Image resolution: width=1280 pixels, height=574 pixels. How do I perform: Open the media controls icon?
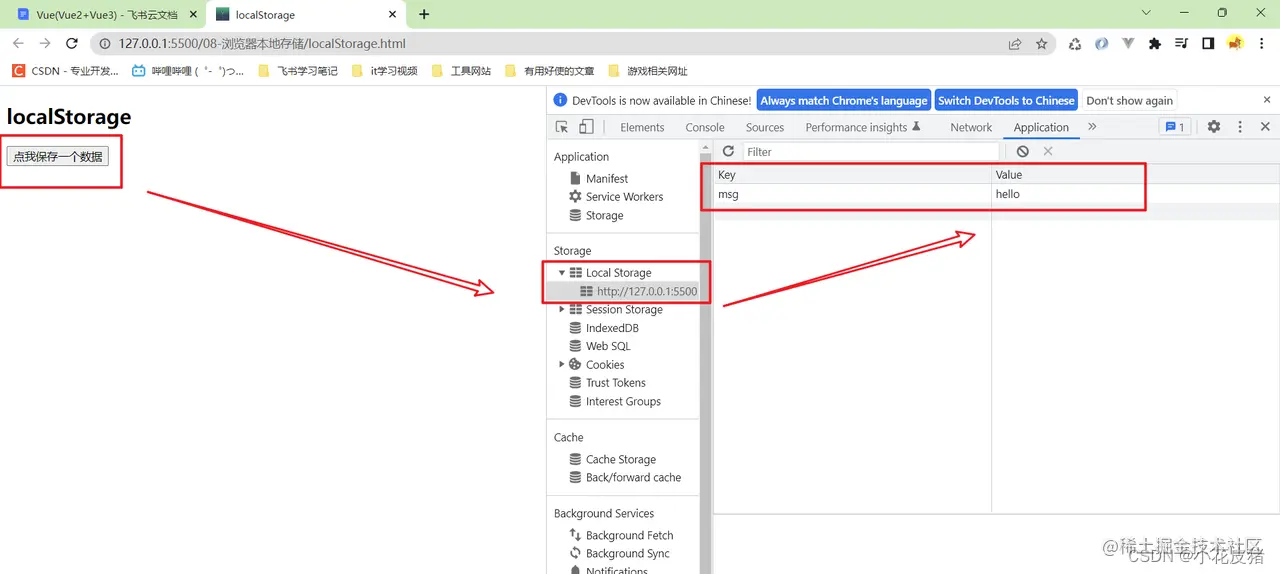(x=1181, y=44)
